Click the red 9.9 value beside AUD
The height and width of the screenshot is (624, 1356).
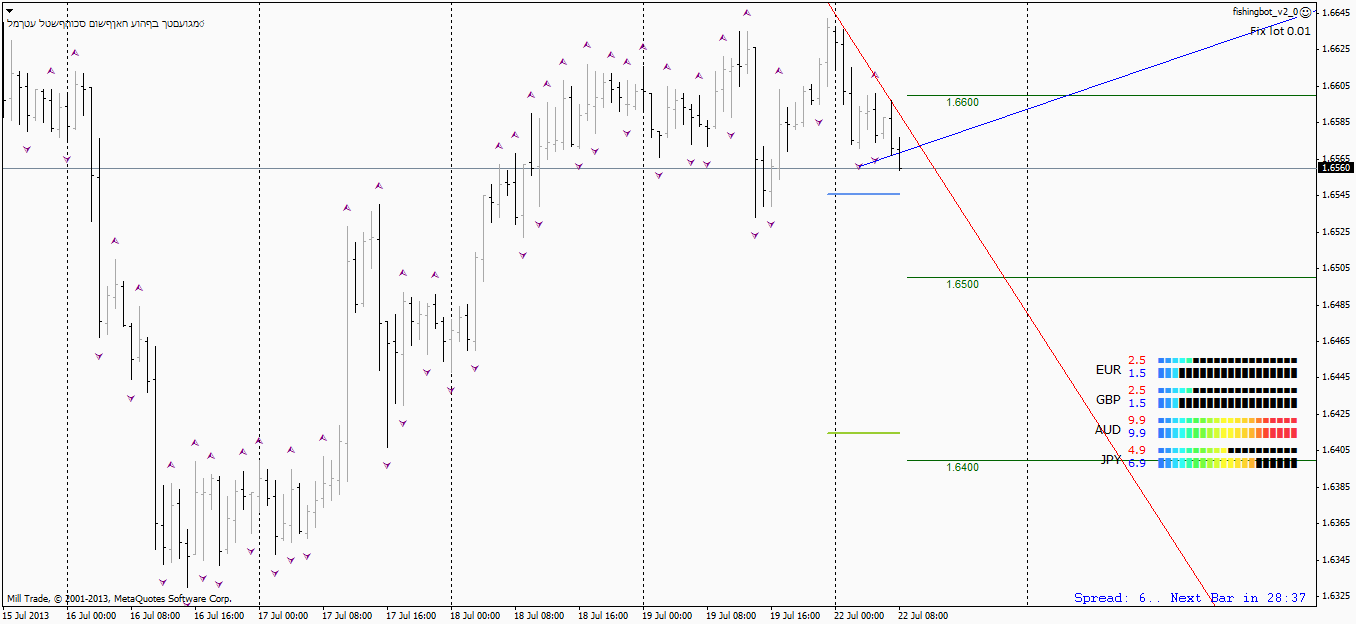(1137, 421)
